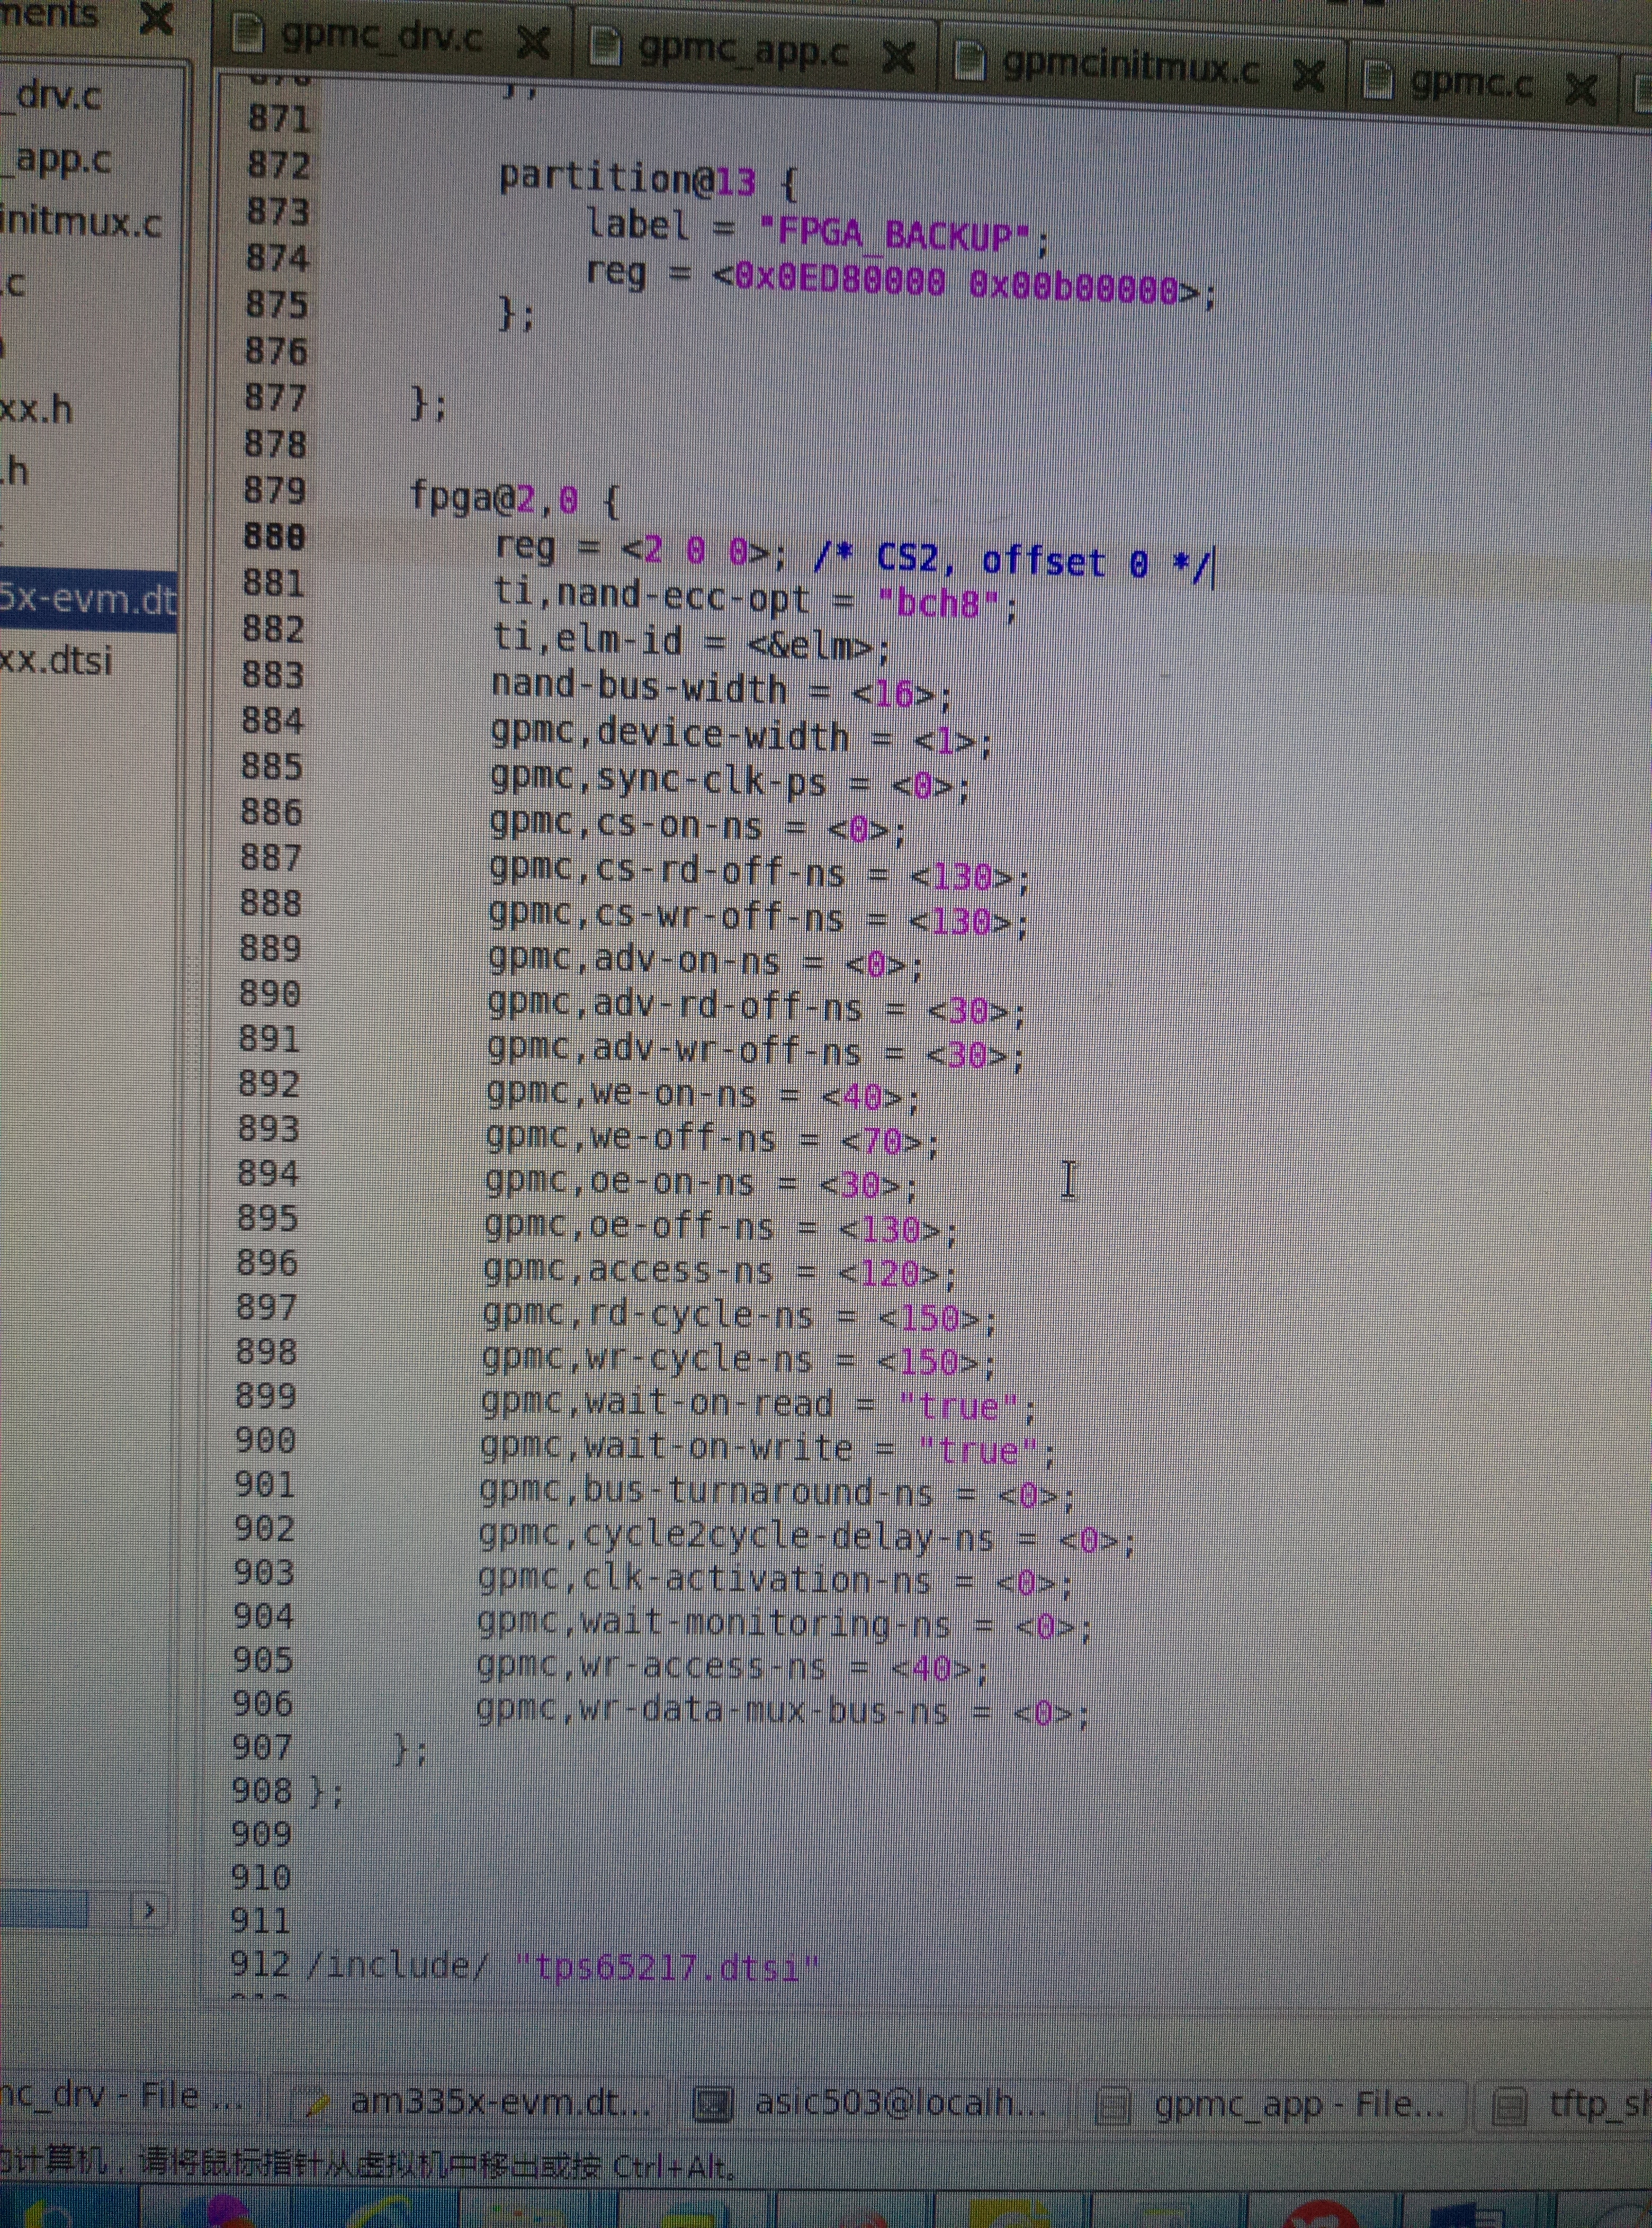Close the gpmc_drv.c tab with its X

point(534,42)
